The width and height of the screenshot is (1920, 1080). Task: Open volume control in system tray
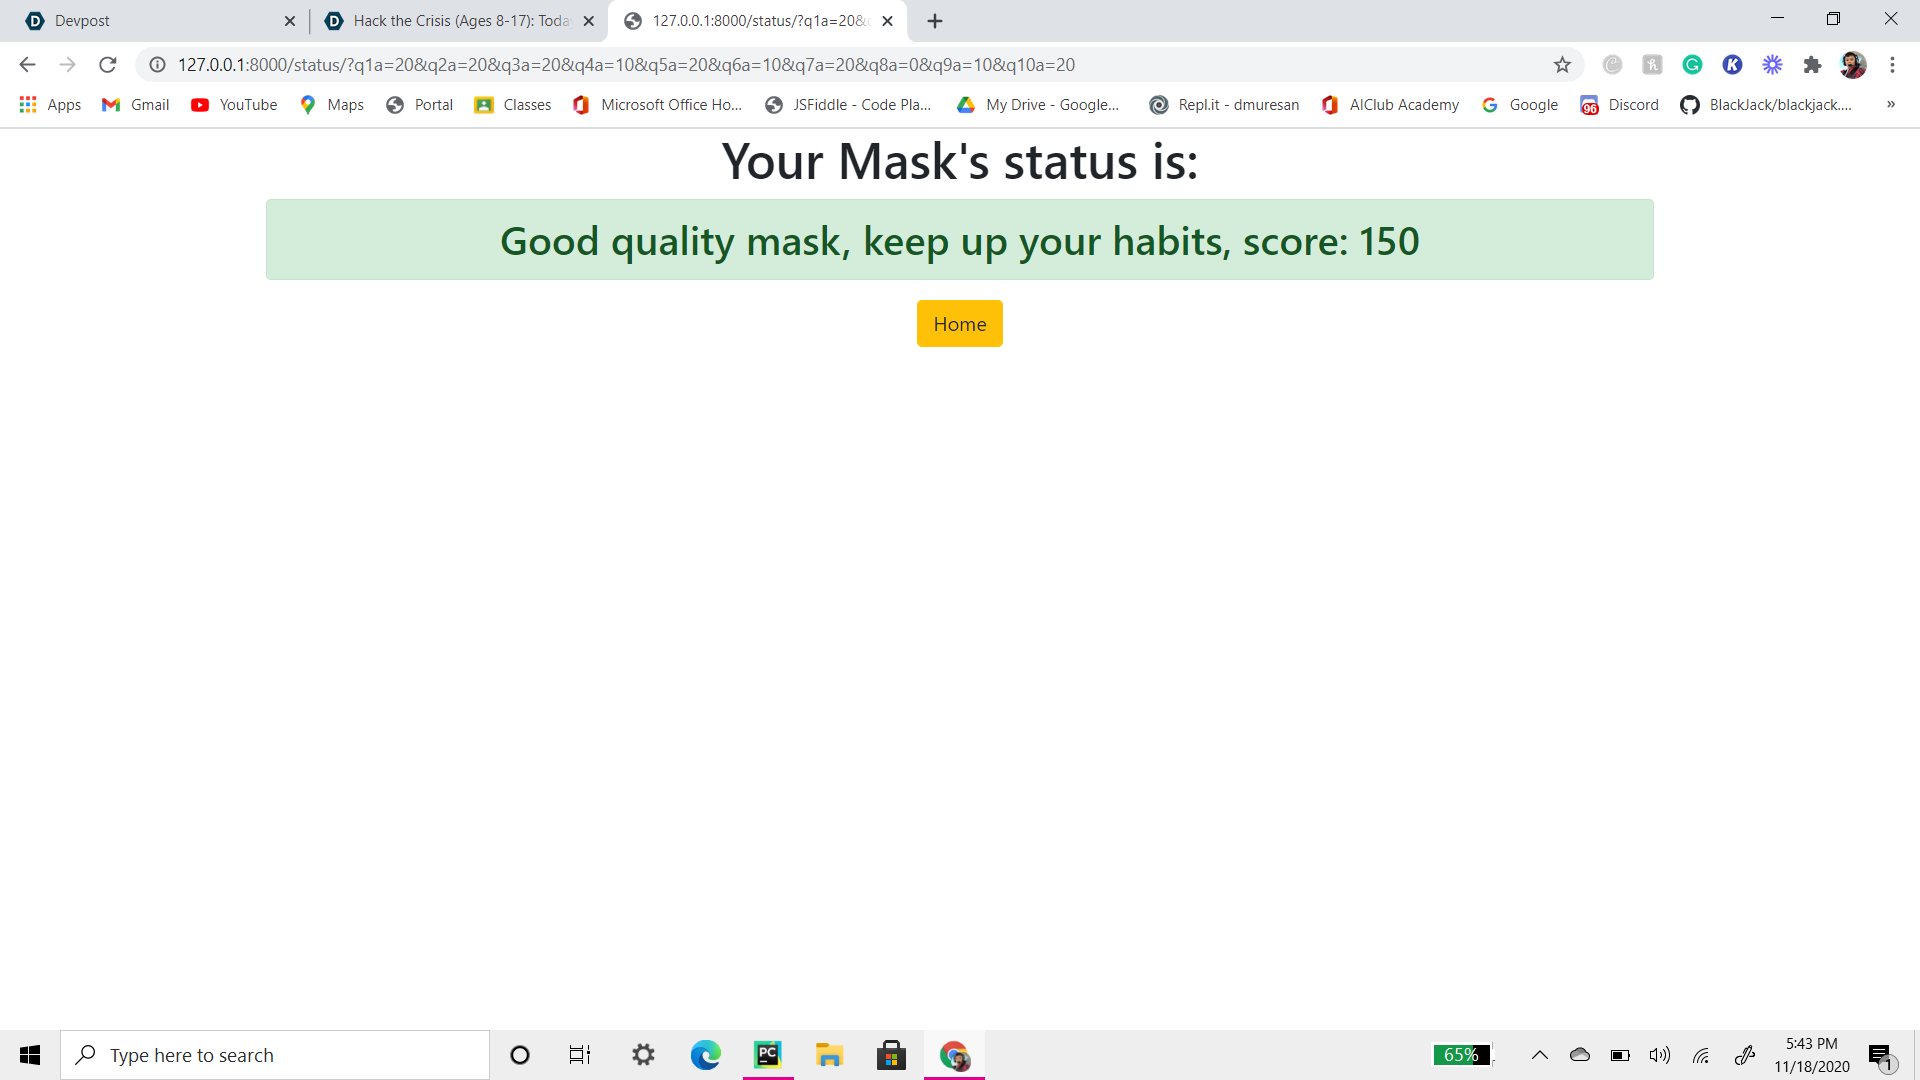[1660, 1055]
